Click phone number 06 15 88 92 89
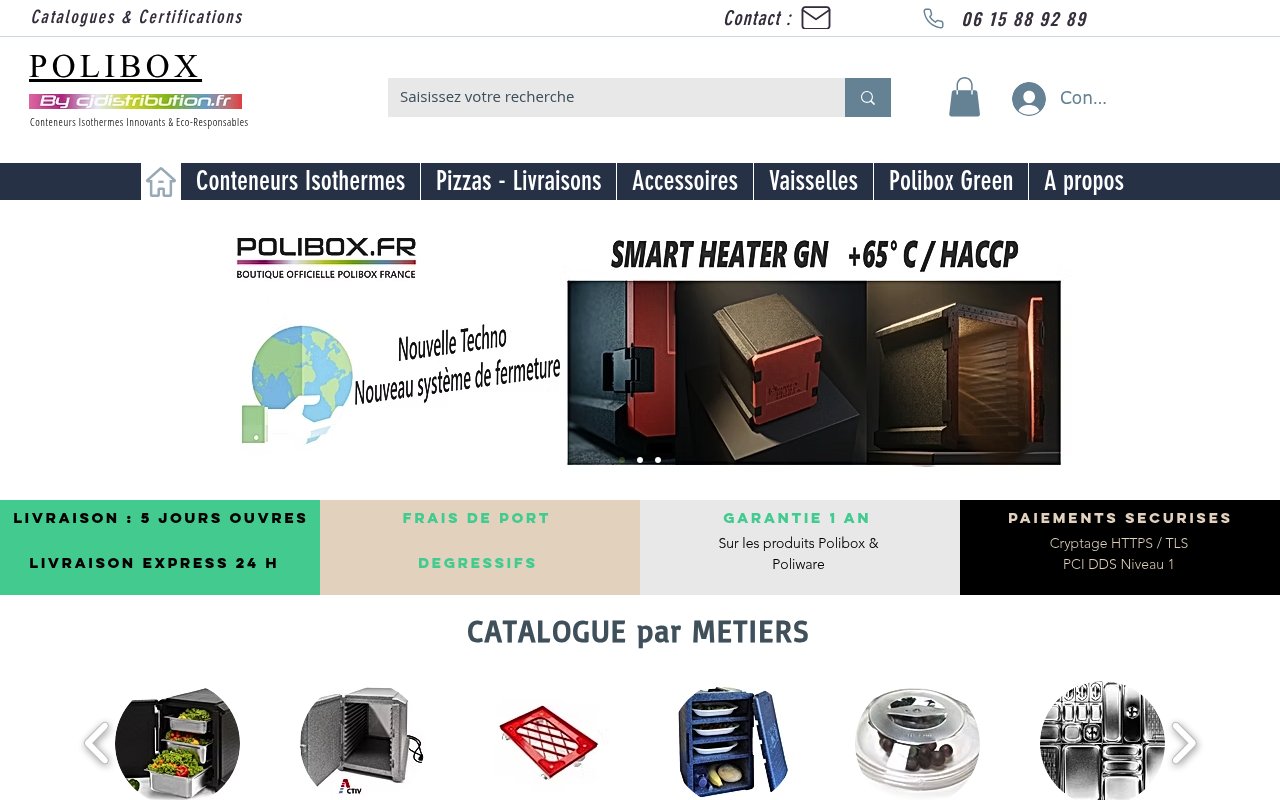This screenshot has height=800, width=1280. pyautogui.click(x=1024, y=19)
